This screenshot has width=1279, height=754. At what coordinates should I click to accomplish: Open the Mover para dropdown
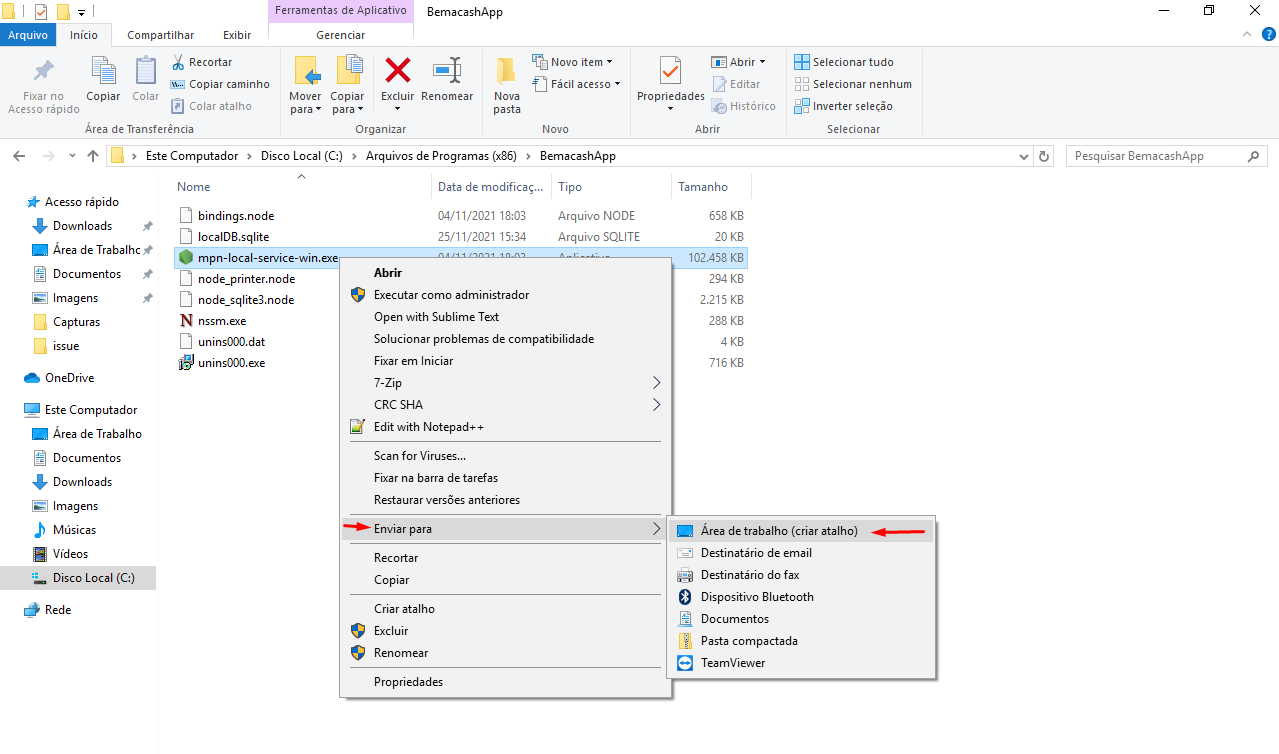click(305, 103)
